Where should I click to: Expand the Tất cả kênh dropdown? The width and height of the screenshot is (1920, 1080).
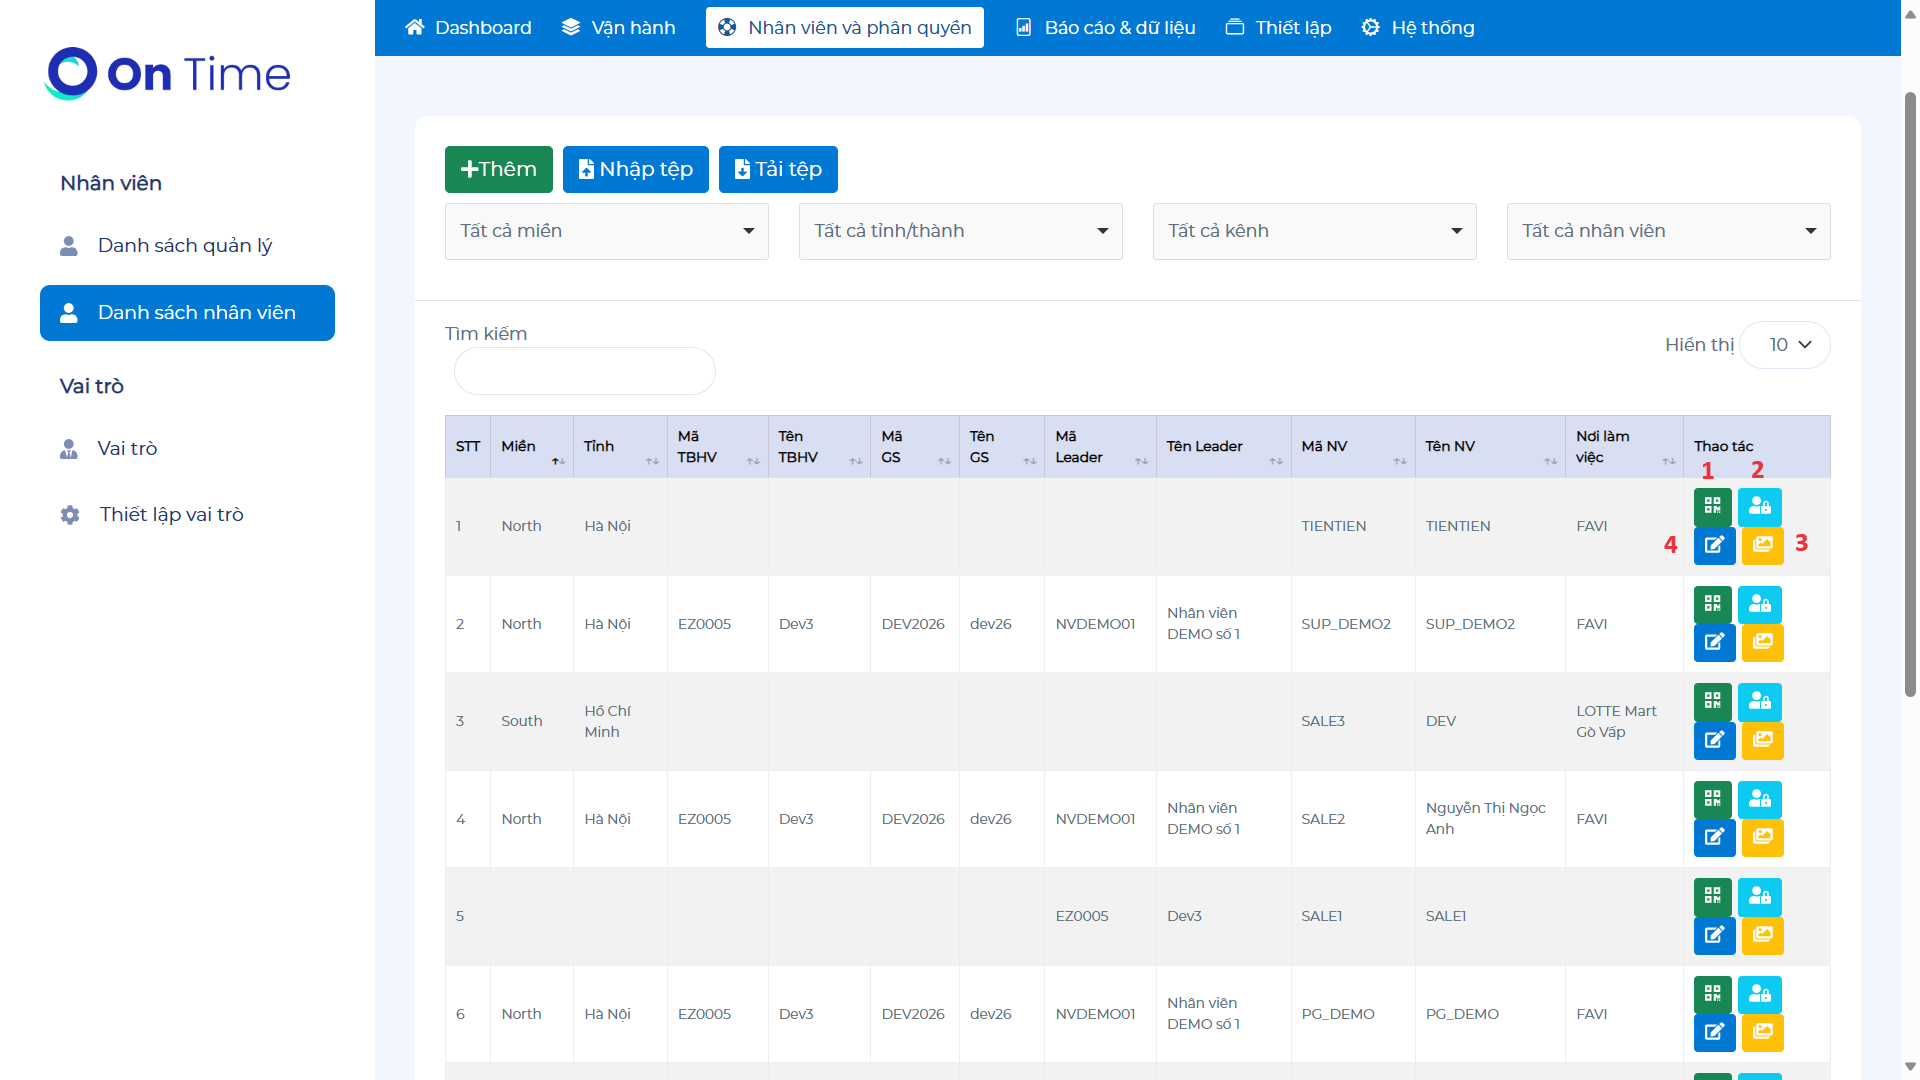tap(1314, 231)
